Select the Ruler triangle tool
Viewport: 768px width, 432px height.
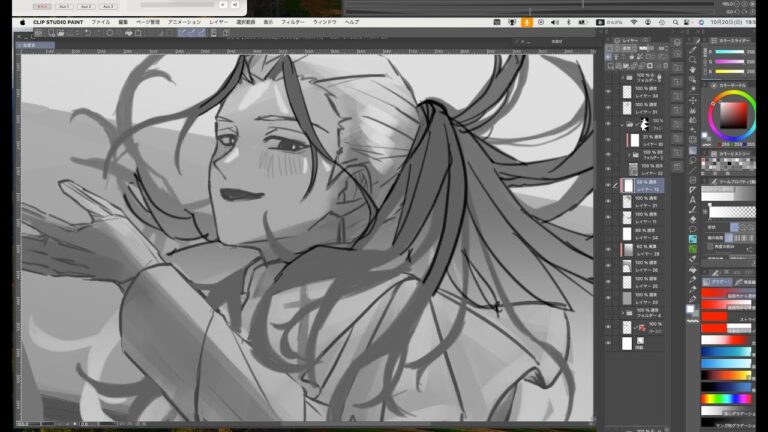point(693,190)
